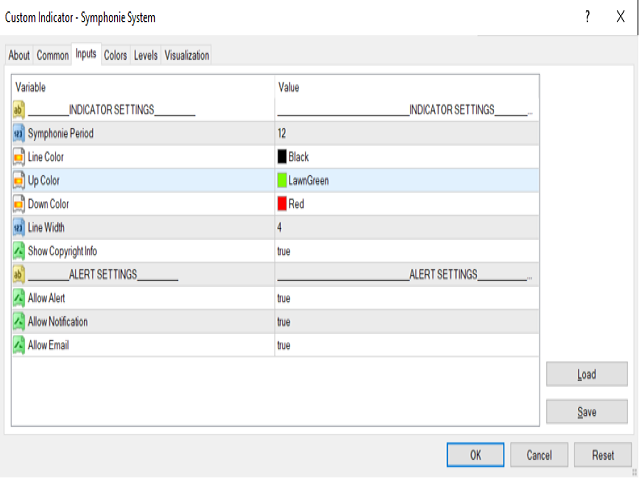Click the string icon beside ALERT SETTINGS
640x480 pixels.
[19, 275]
